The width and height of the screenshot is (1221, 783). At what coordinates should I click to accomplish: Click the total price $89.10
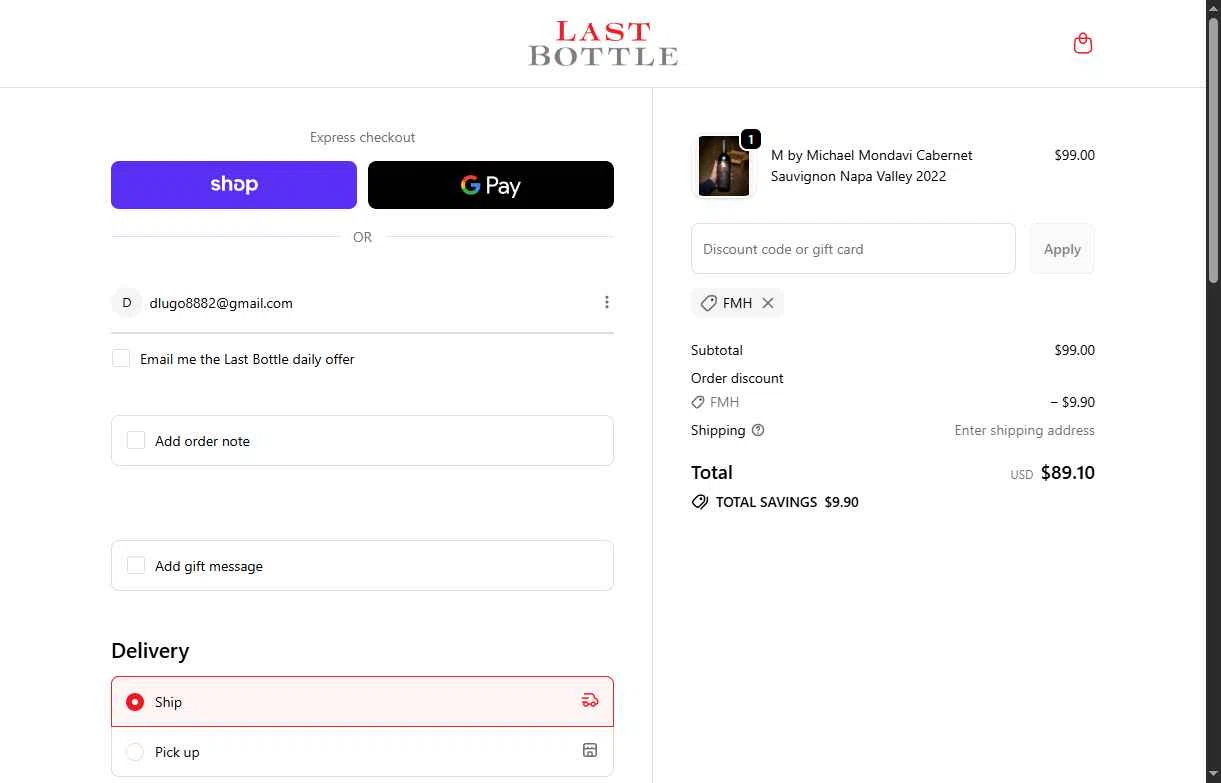1068,473
